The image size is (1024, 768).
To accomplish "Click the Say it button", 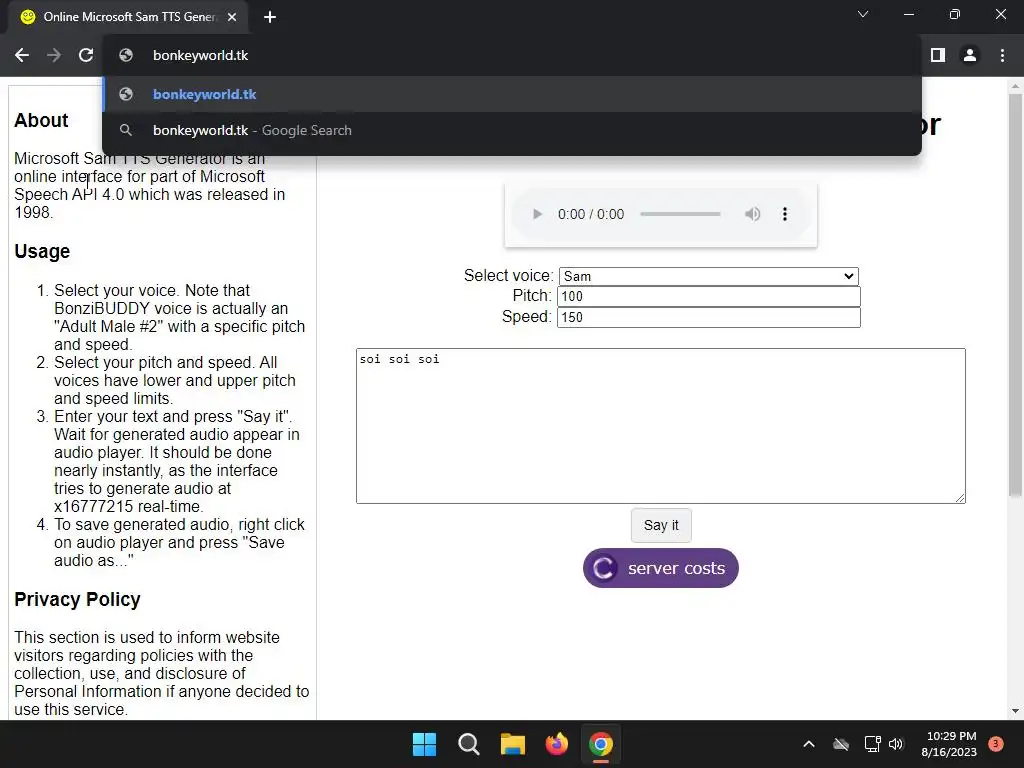I will 661,525.
